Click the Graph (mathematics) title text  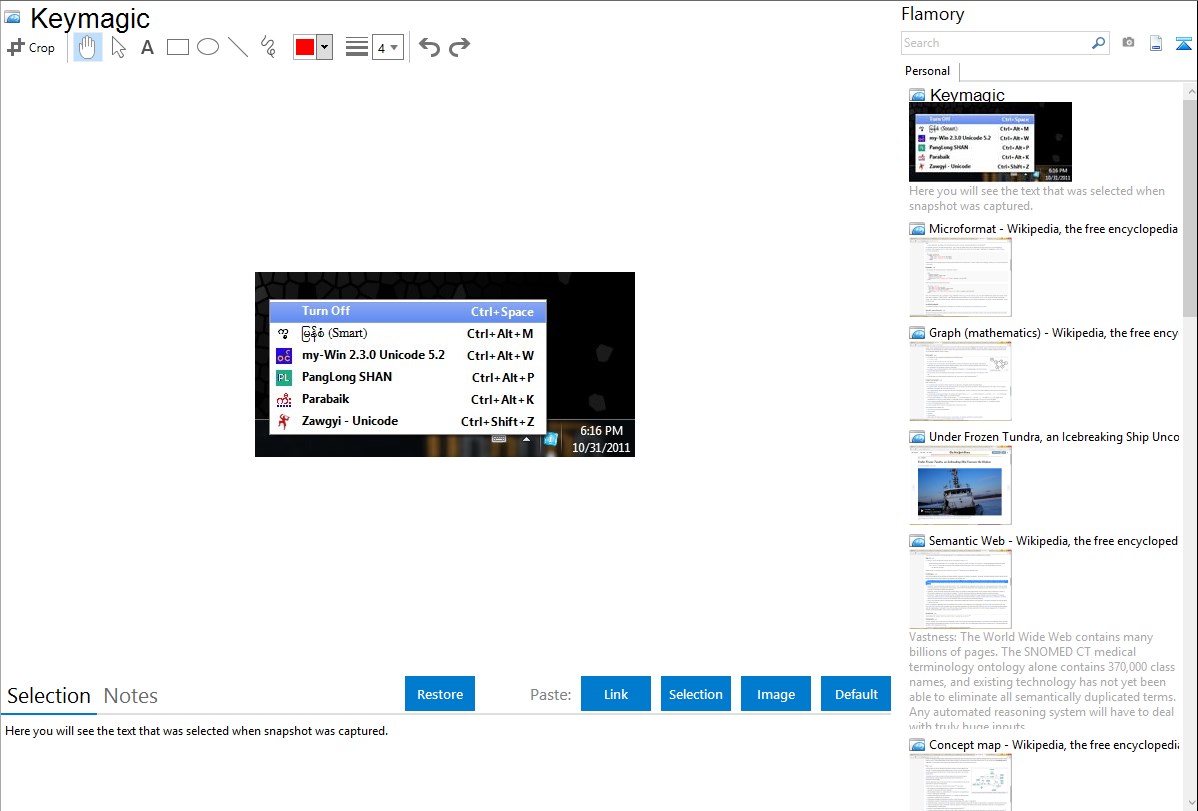[1053, 333]
